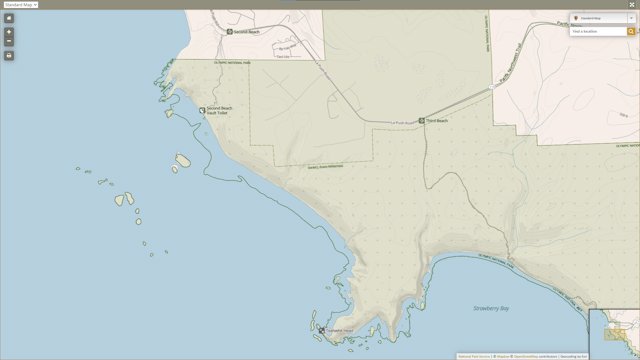Click the Second Beach Vault Toilet label
This screenshot has width=640, height=360.
(219, 110)
